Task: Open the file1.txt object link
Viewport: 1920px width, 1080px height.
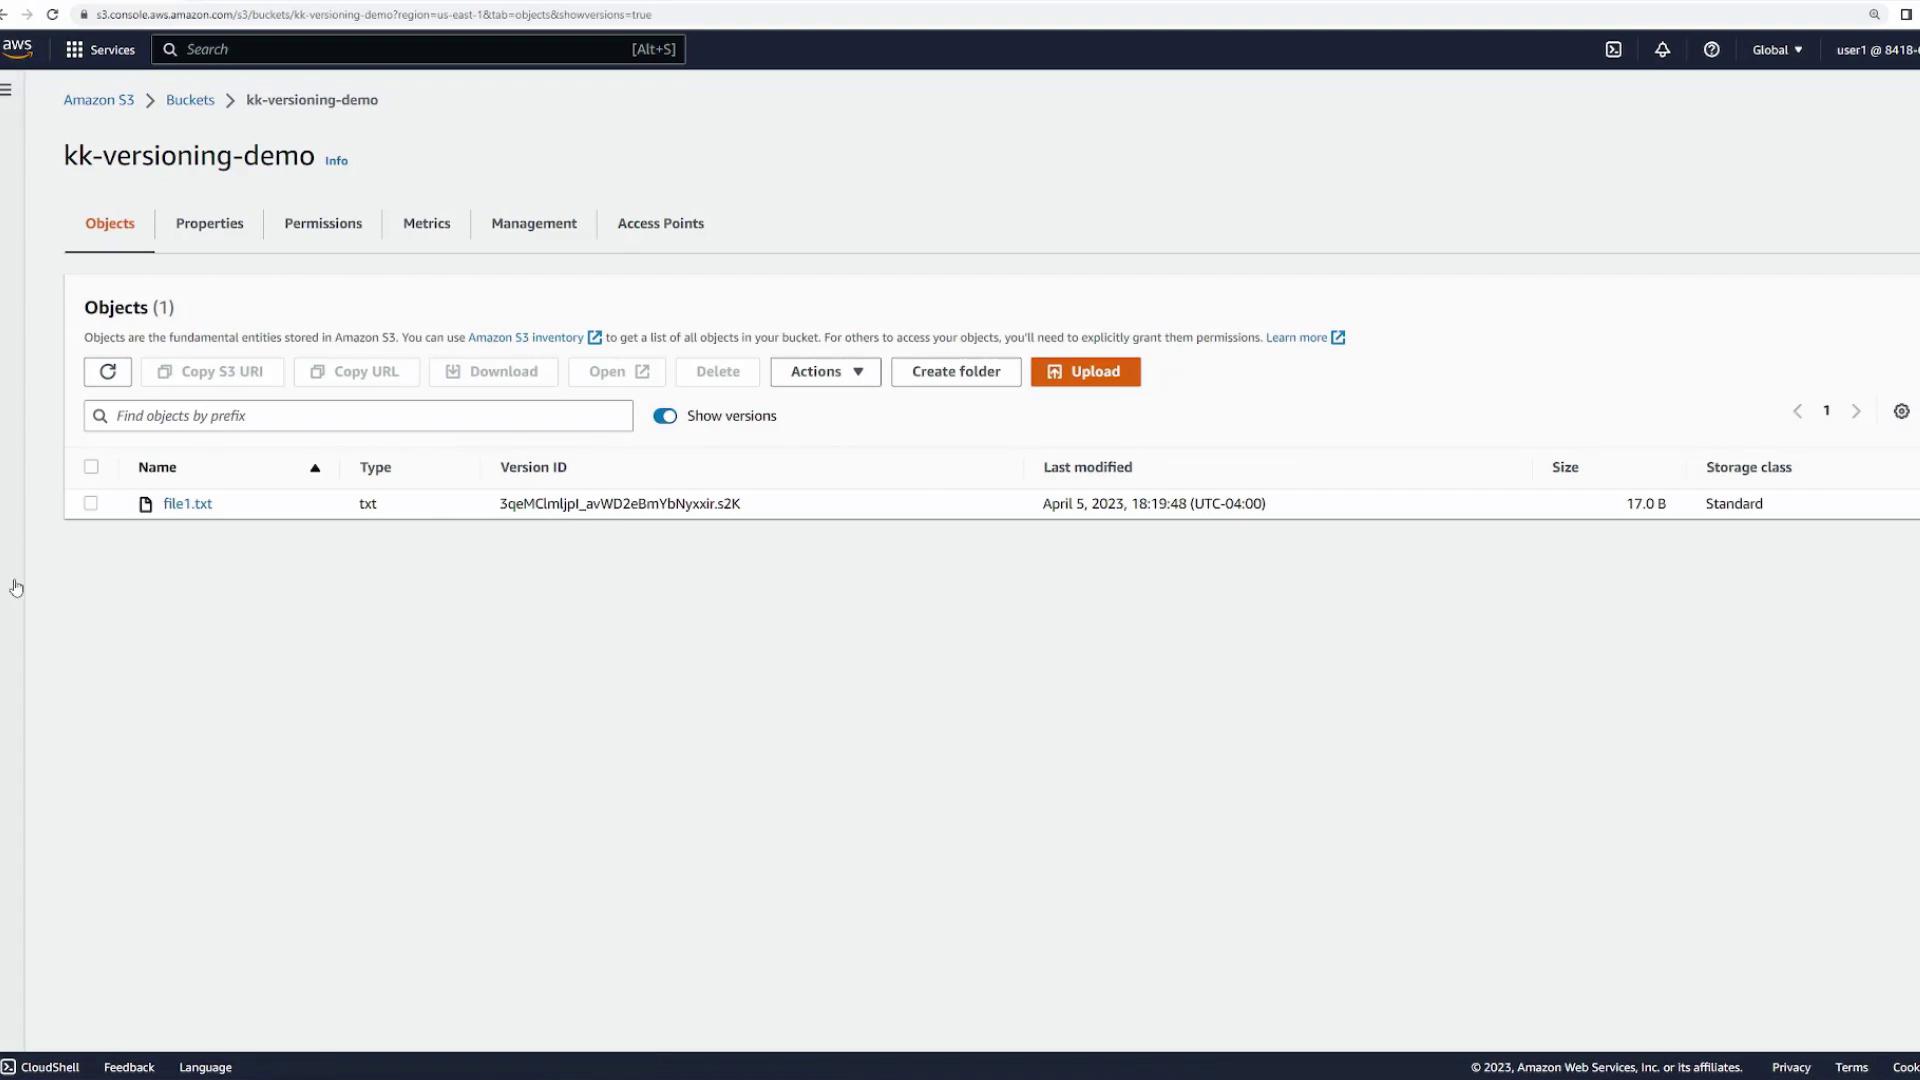Action: click(x=187, y=504)
